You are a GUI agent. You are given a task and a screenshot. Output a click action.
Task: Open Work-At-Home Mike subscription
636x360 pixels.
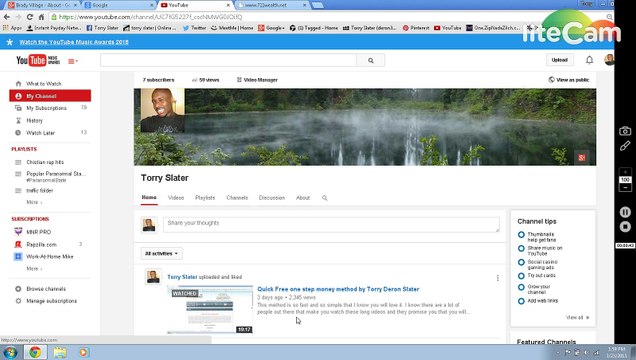[49, 257]
